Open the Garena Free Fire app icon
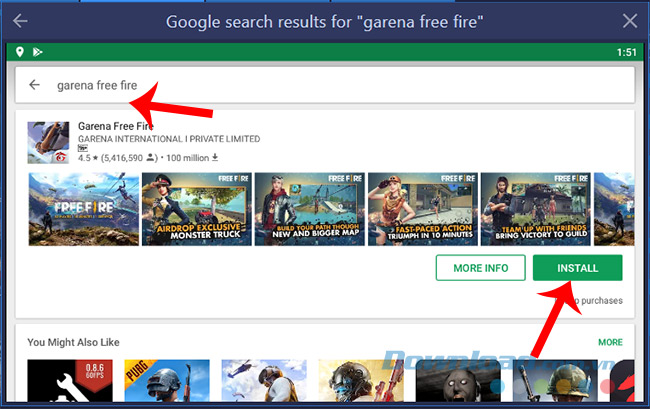This screenshot has width=650, height=409. (x=48, y=143)
